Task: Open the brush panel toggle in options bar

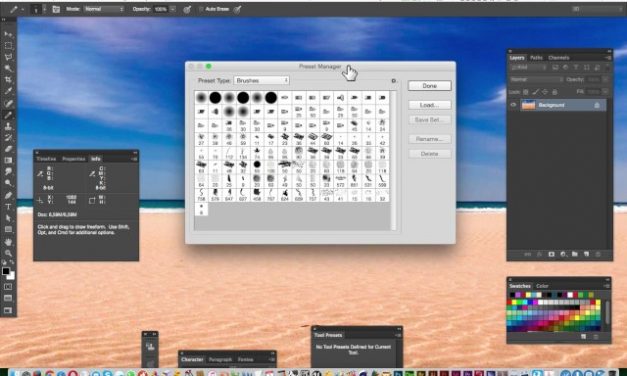Action: (x=56, y=9)
